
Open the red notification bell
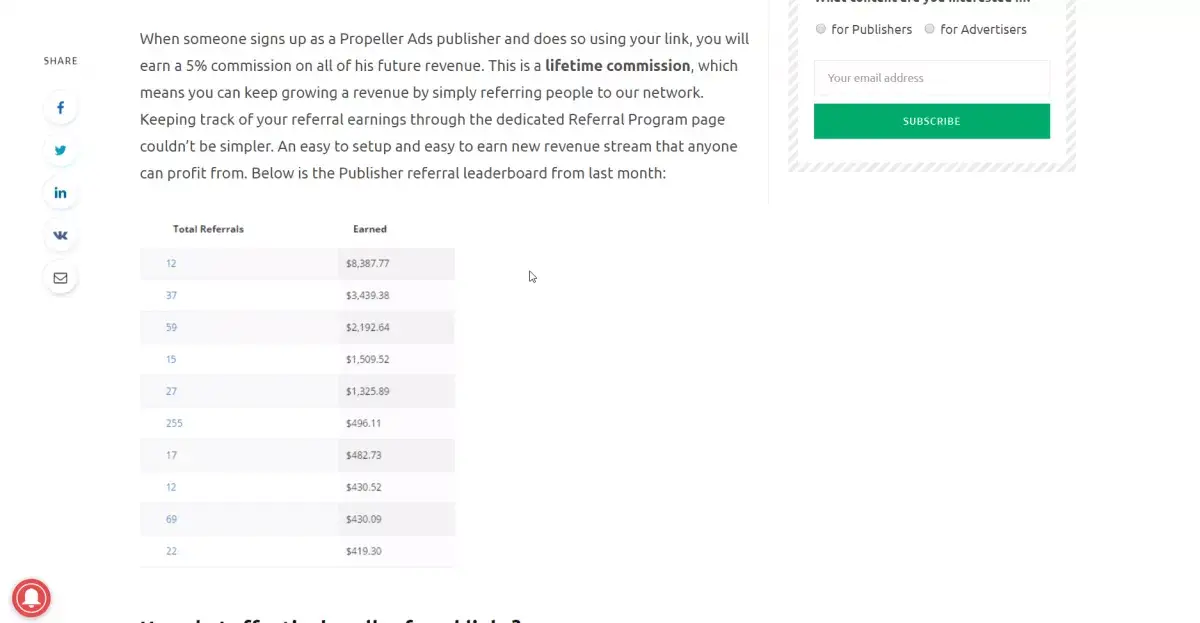31,598
